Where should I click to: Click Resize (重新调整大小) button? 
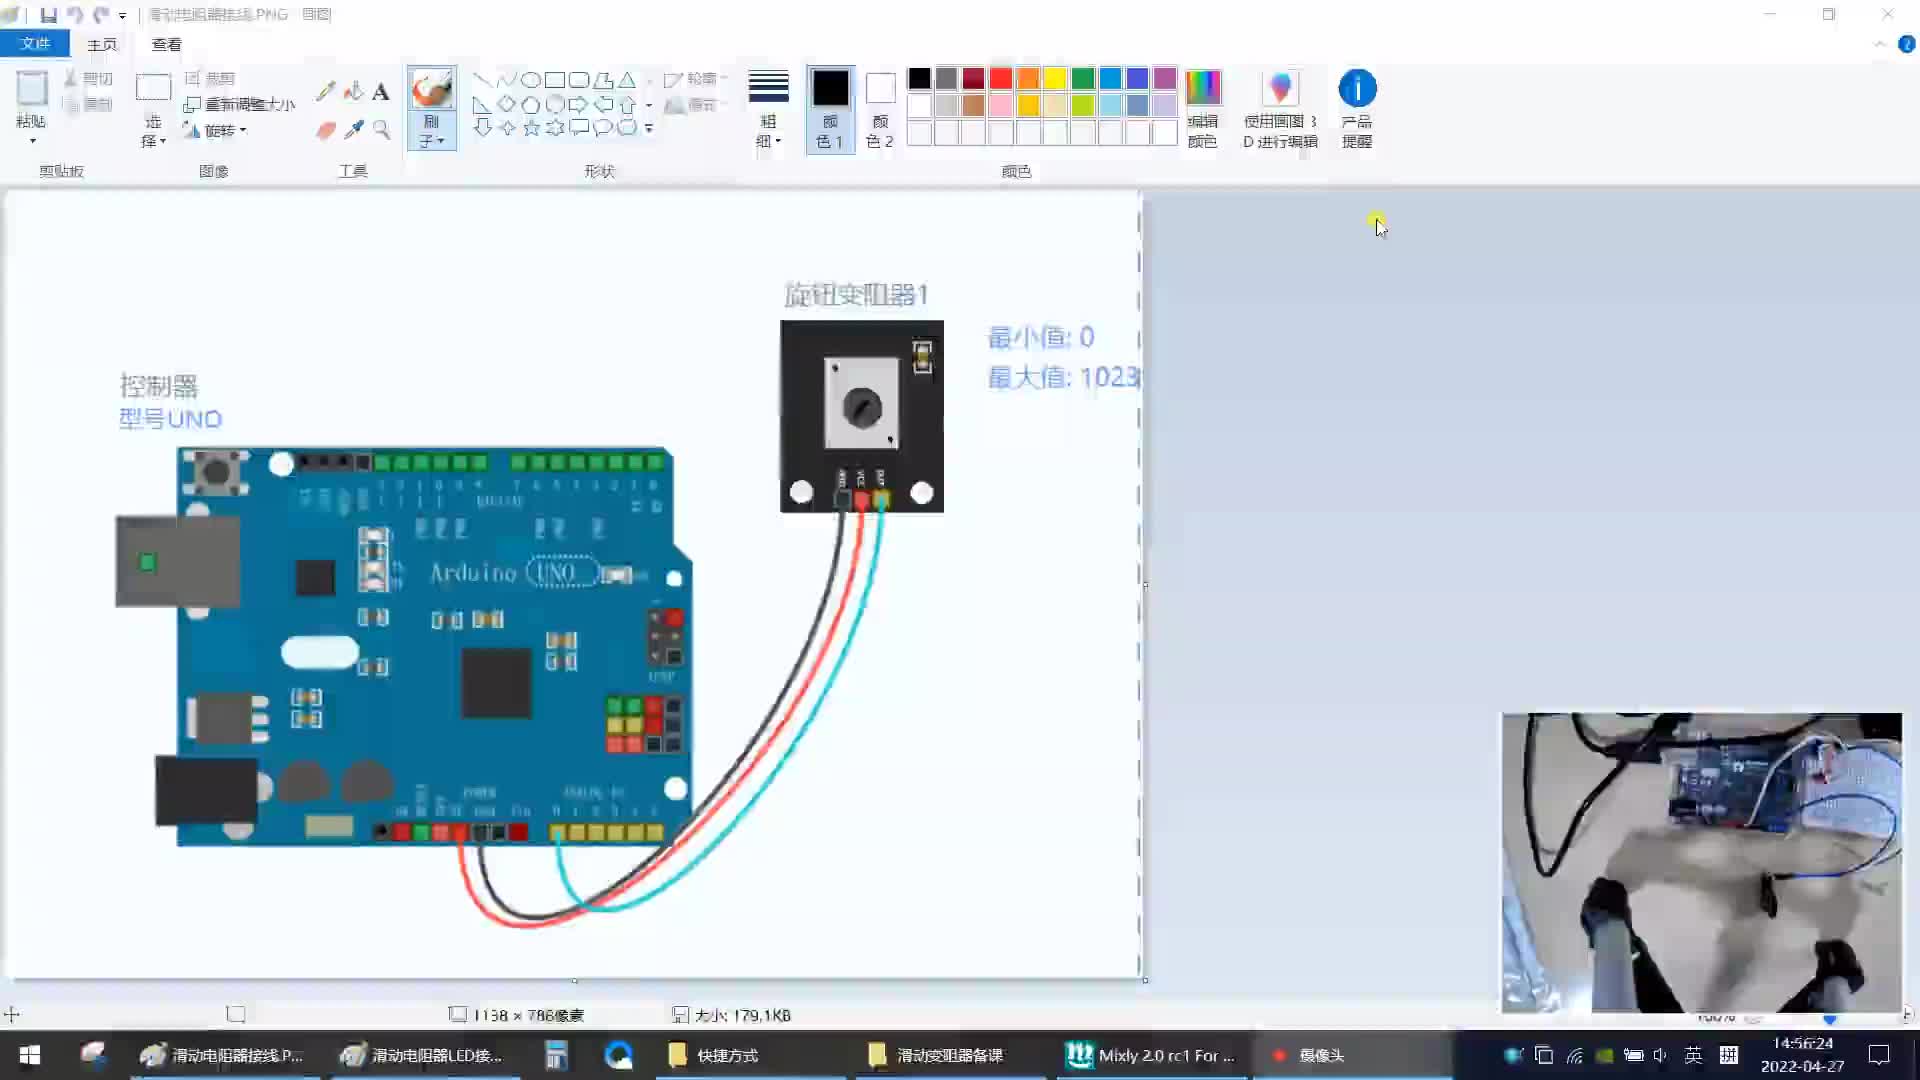tap(240, 104)
